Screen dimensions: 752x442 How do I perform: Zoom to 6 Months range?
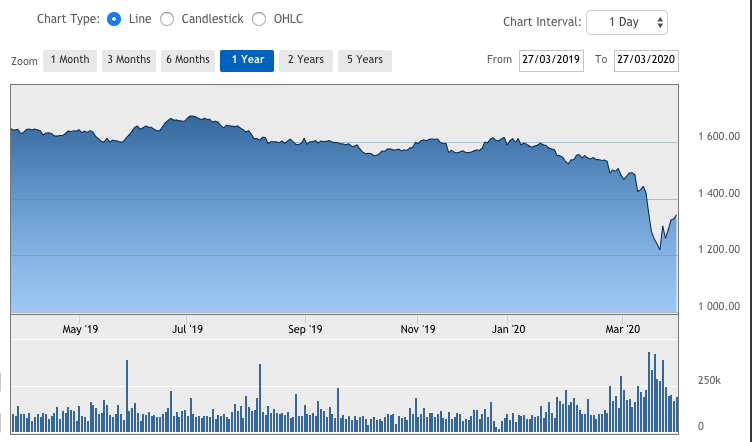(x=188, y=60)
